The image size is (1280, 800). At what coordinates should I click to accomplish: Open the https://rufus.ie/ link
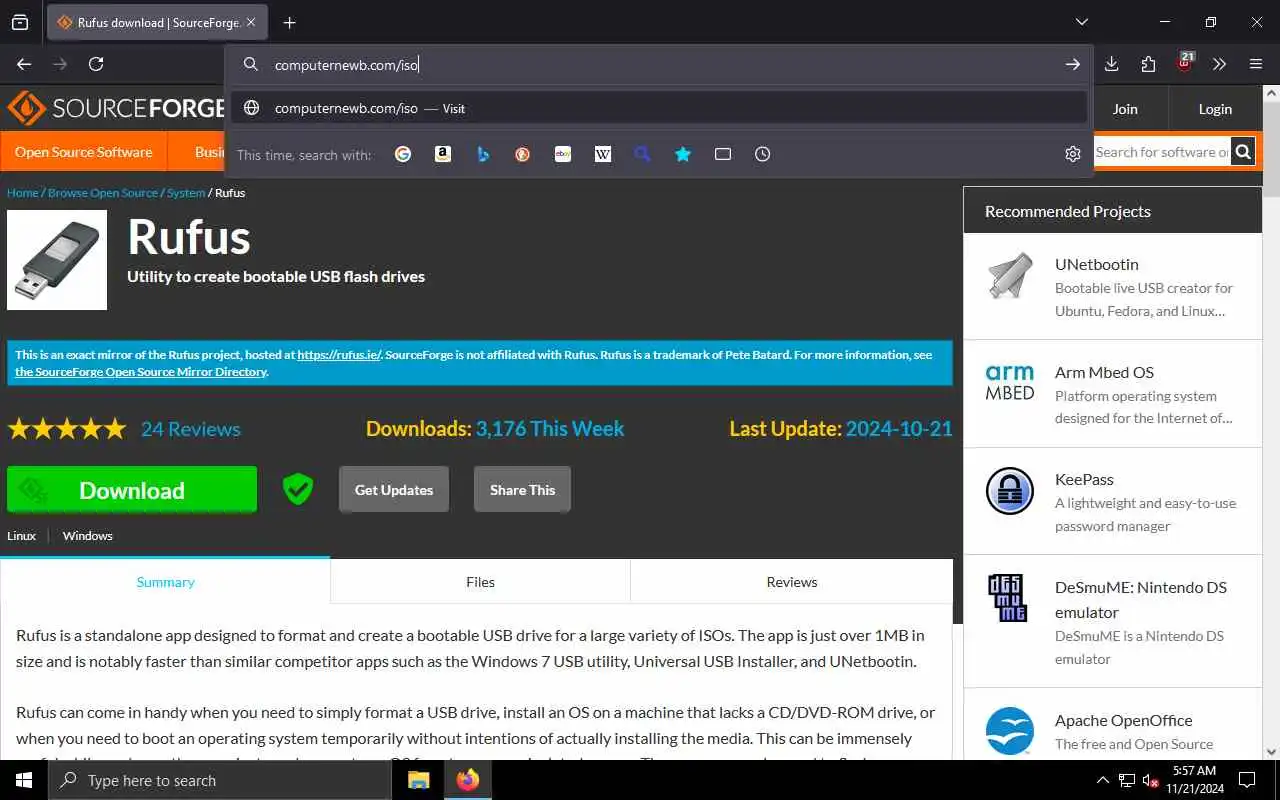(339, 354)
